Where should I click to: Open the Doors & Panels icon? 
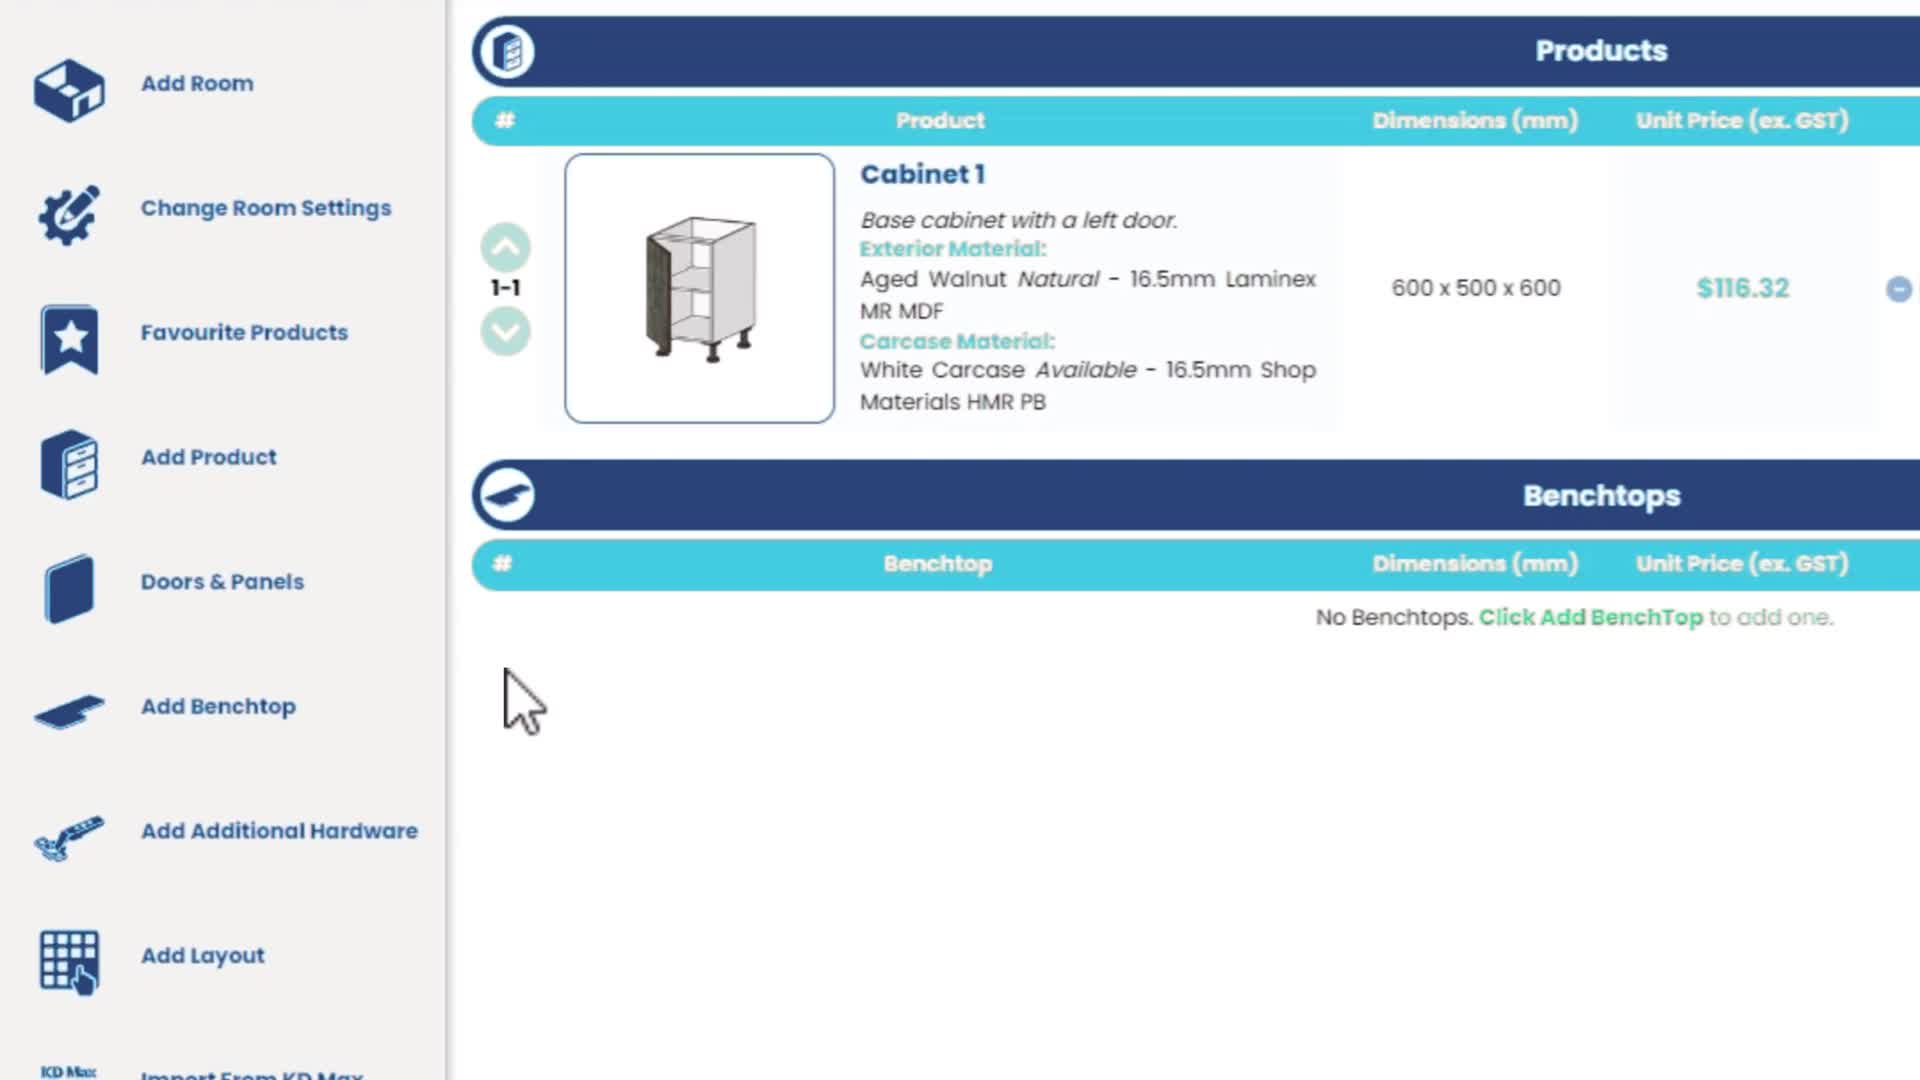pos(69,589)
